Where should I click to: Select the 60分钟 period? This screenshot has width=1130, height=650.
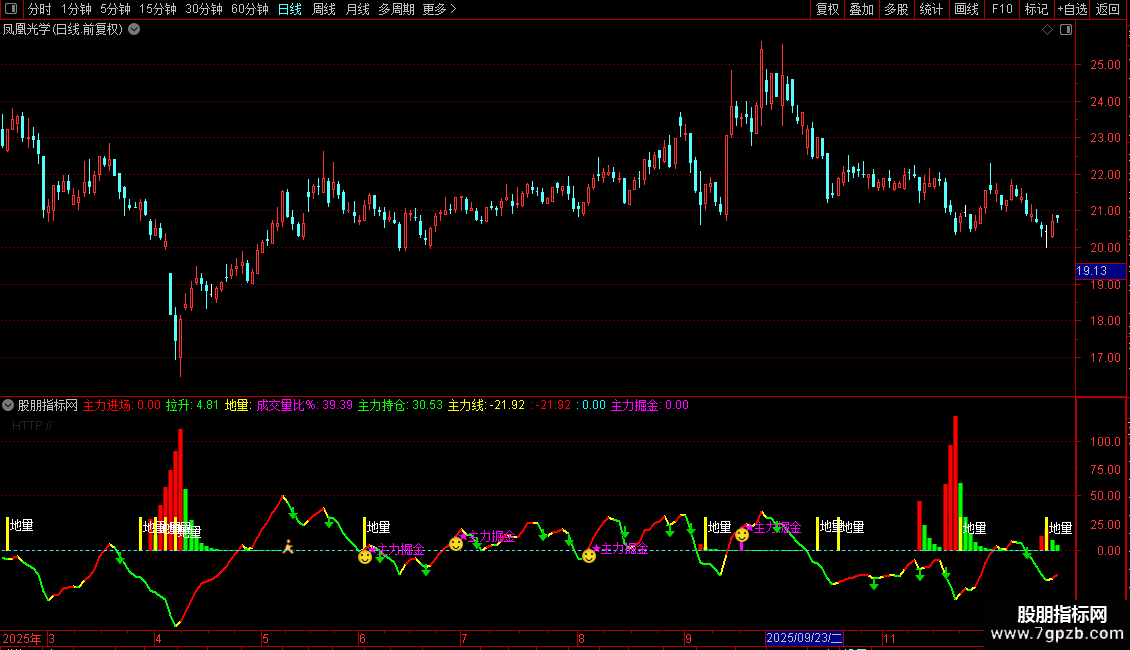249,9
